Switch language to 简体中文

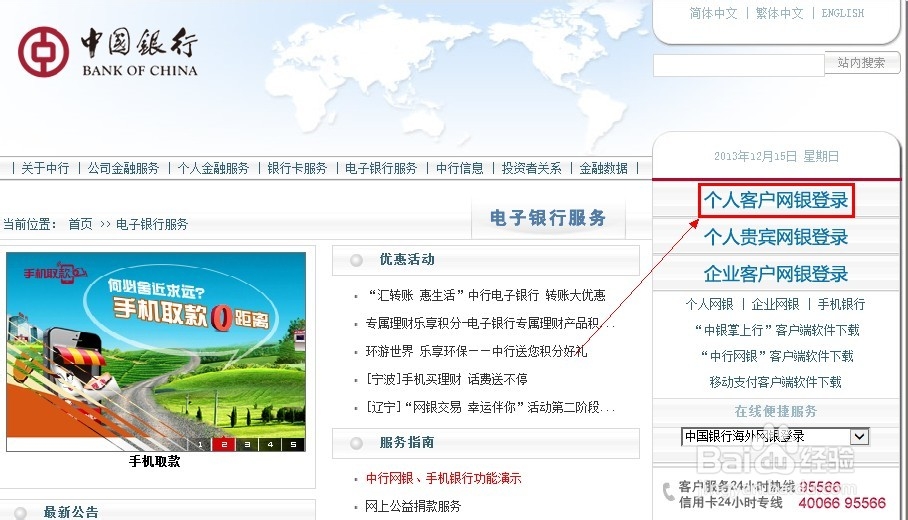[x=713, y=13]
